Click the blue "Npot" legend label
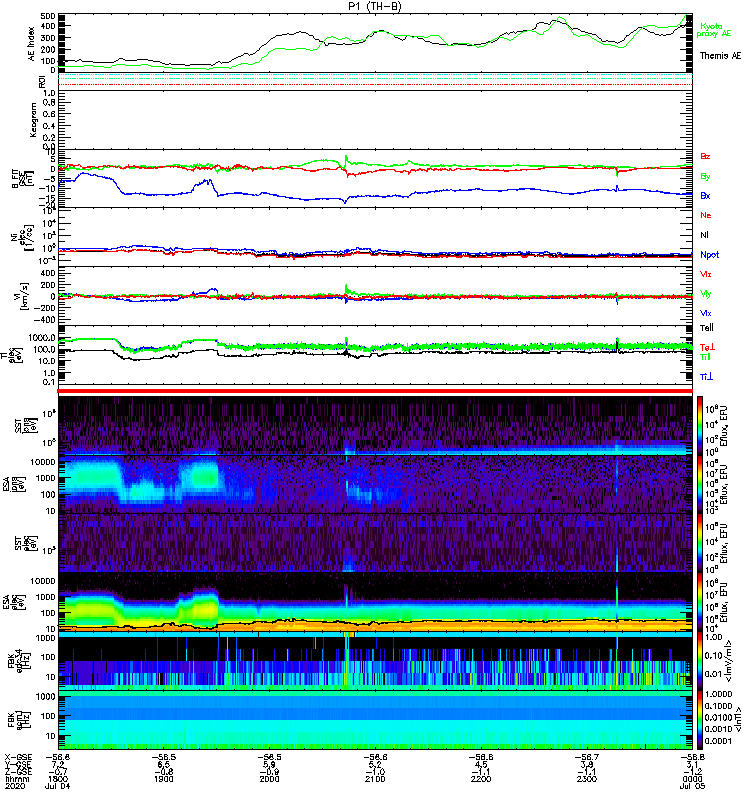This screenshot has height=800, width=750. 709,255
